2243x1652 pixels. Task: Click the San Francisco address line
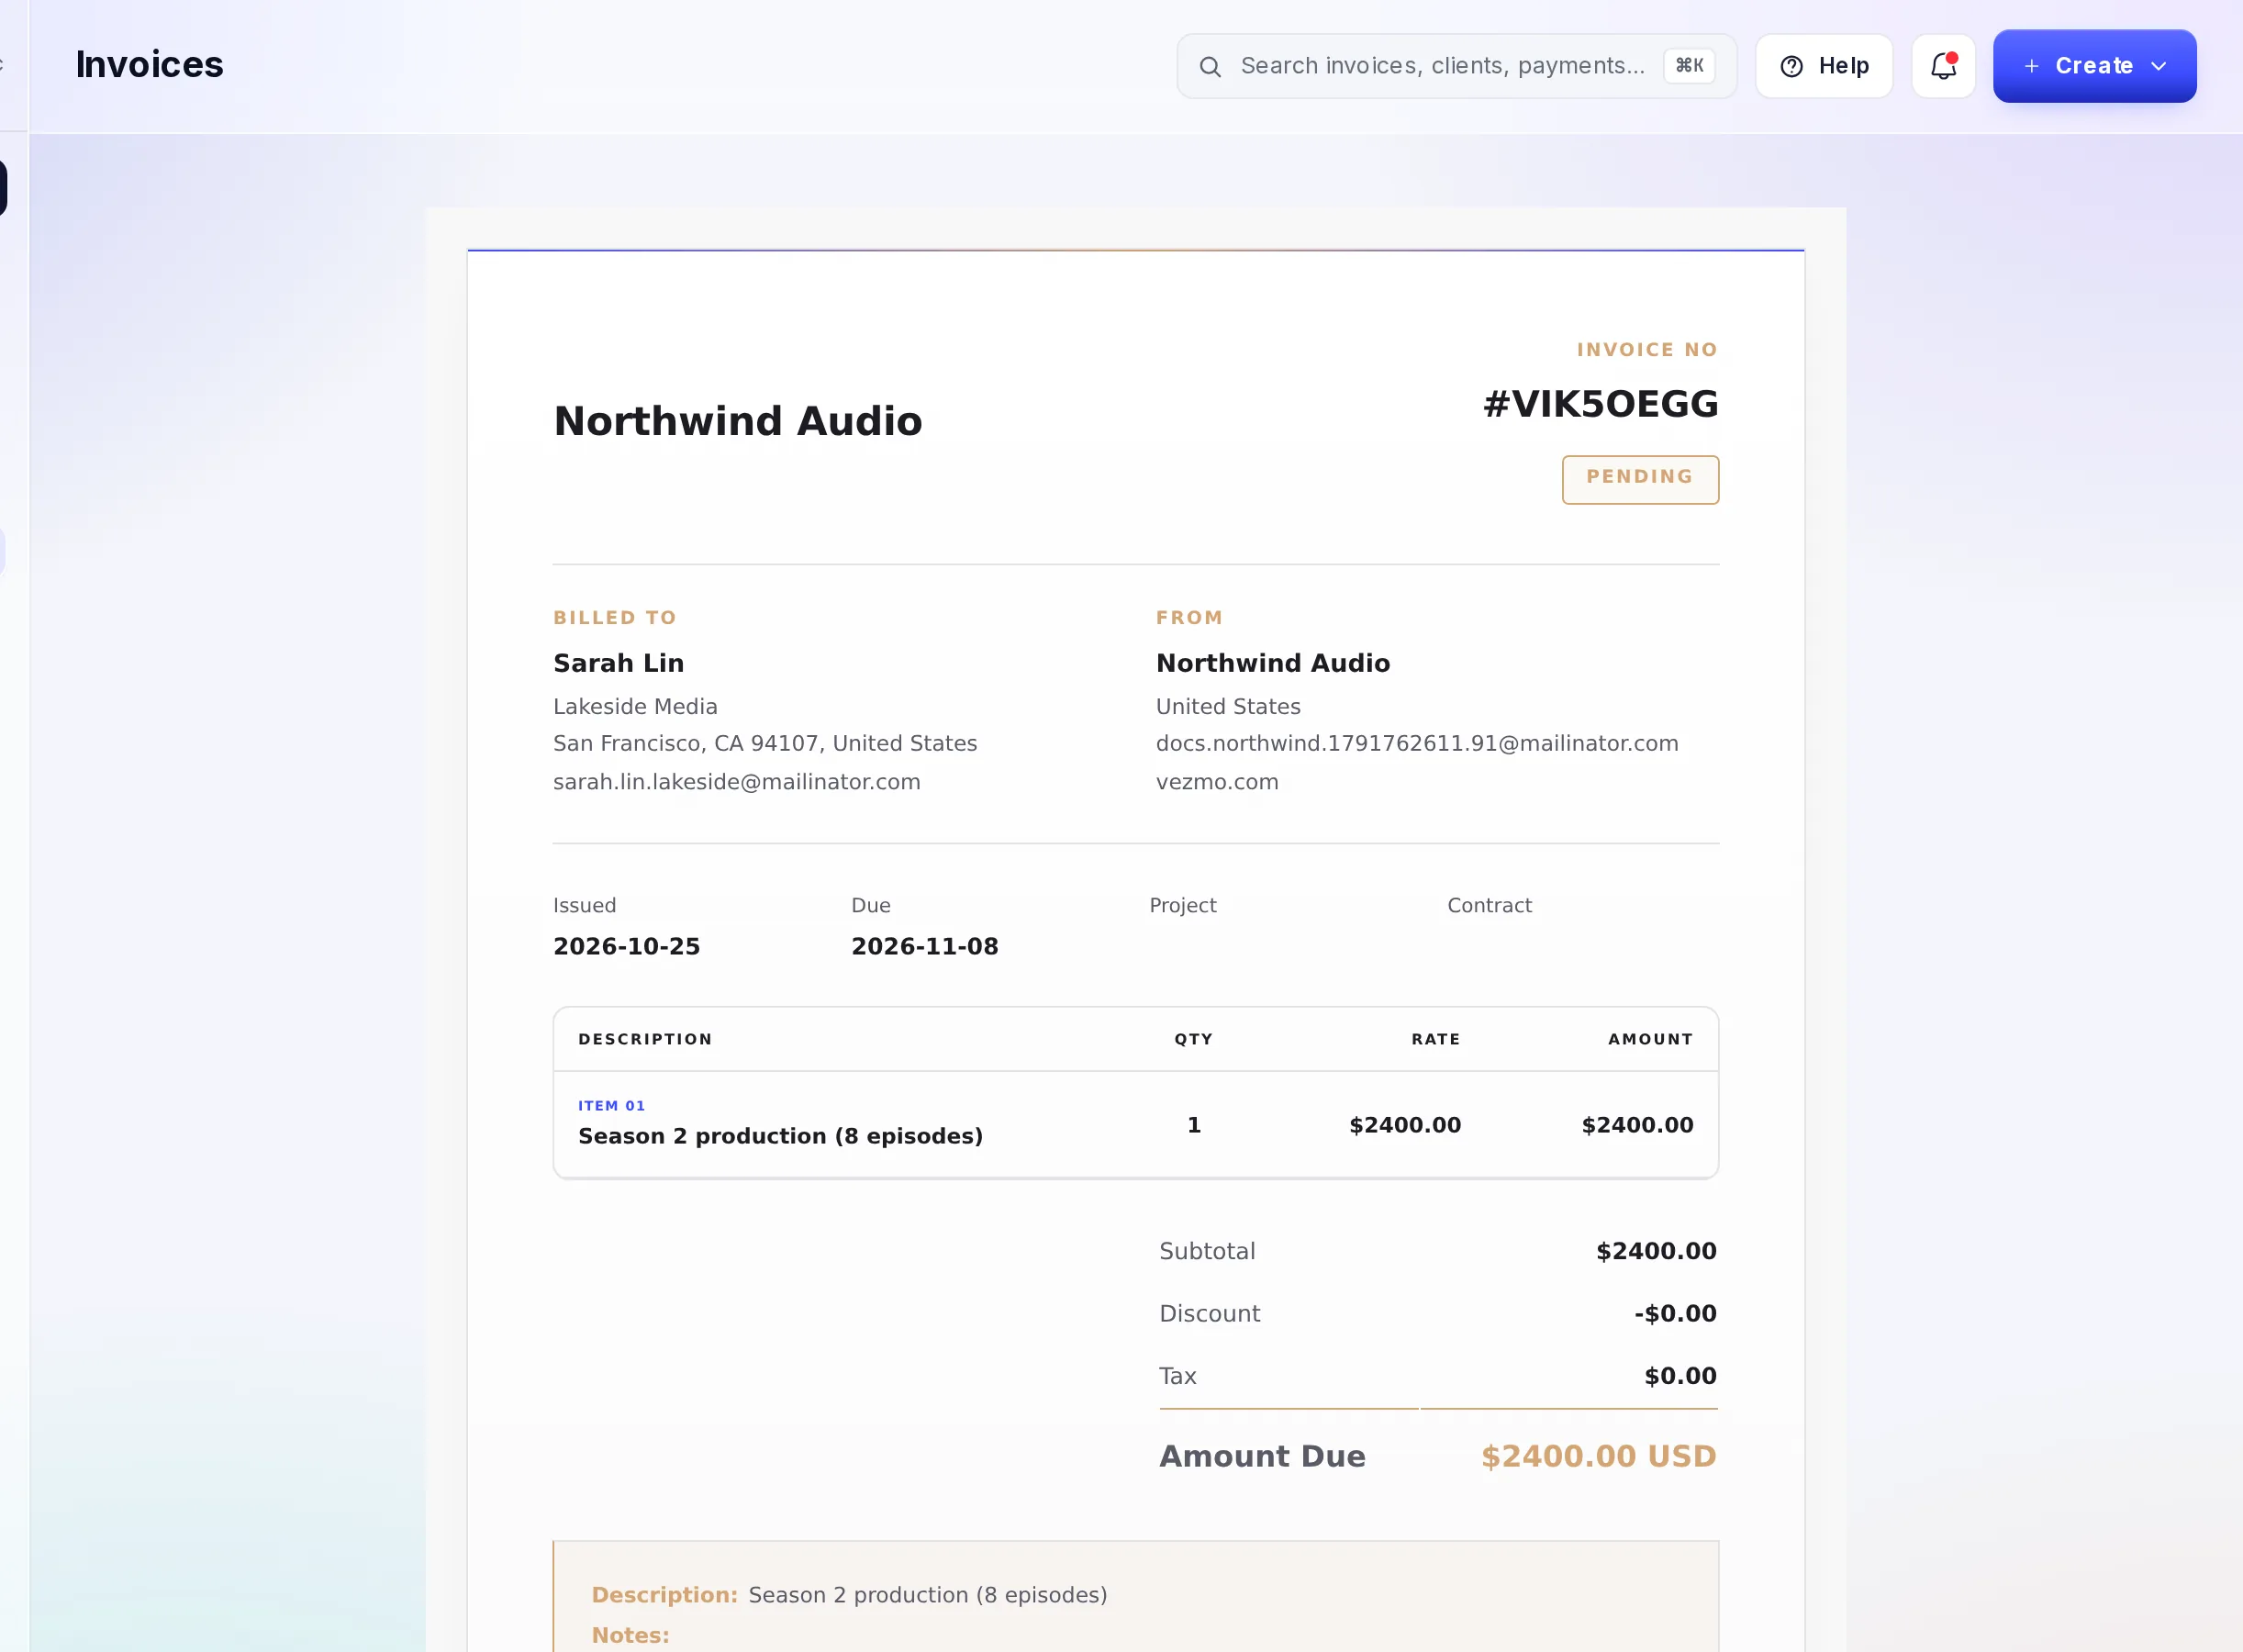point(764,743)
